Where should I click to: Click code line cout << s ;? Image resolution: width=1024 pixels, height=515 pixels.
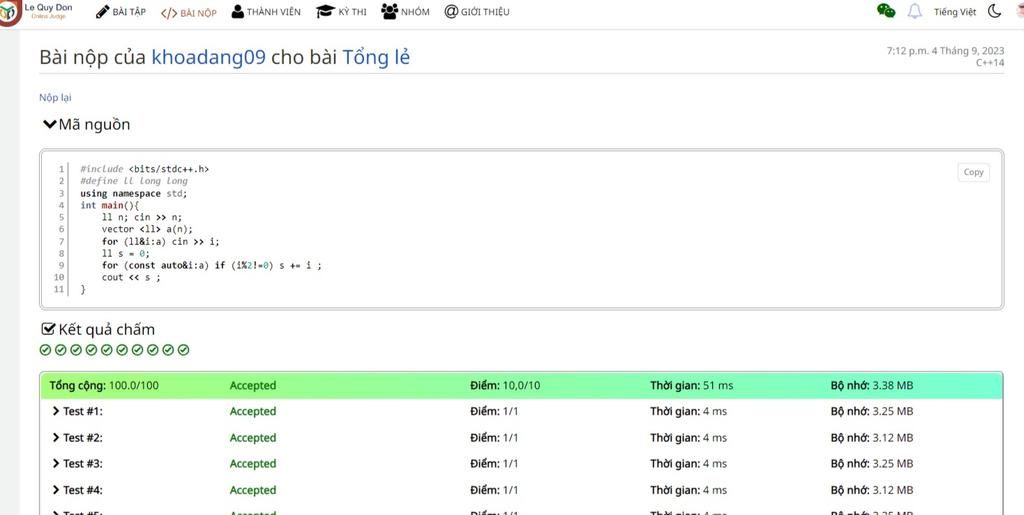[131, 277]
